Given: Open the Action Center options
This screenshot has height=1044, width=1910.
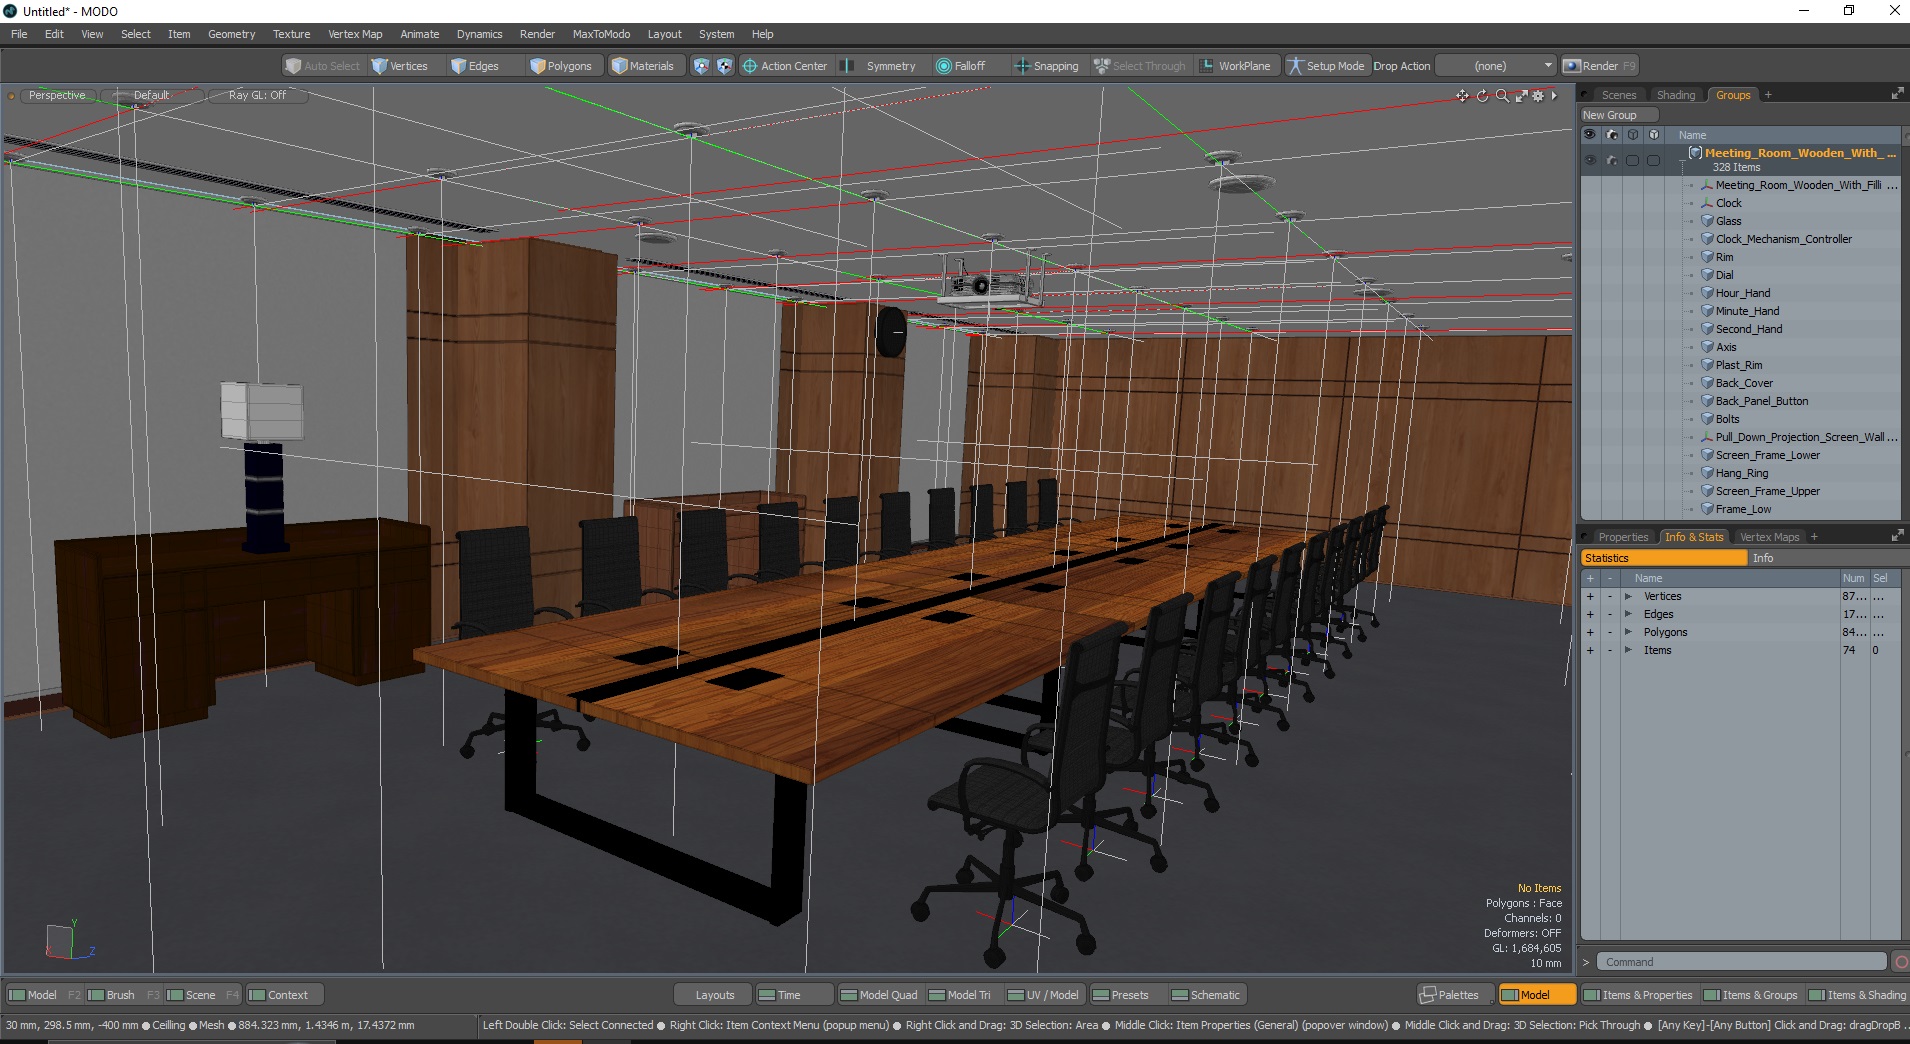Looking at the screenshot, I should click(x=785, y=66).
